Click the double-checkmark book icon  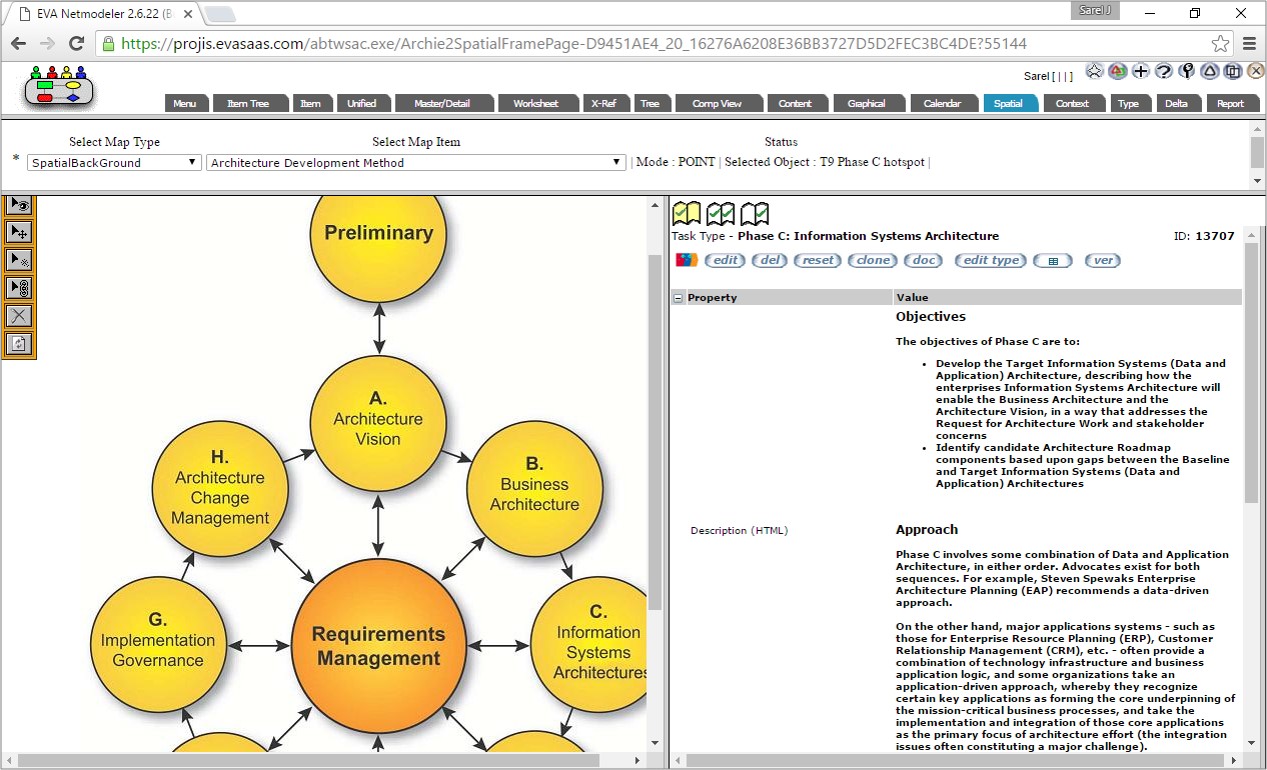[721, 213]
